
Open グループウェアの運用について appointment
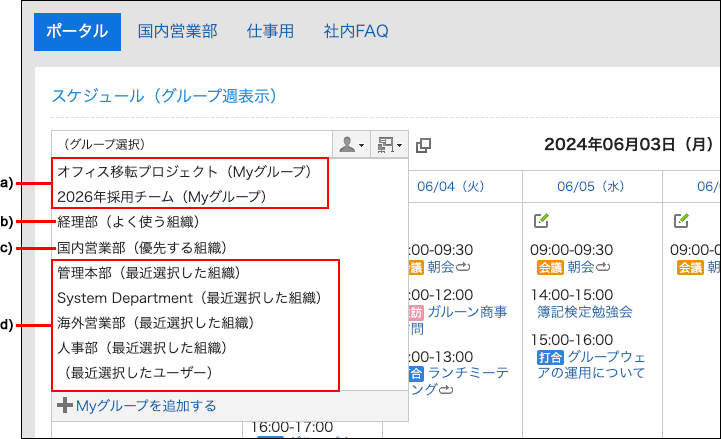point(591,365)
